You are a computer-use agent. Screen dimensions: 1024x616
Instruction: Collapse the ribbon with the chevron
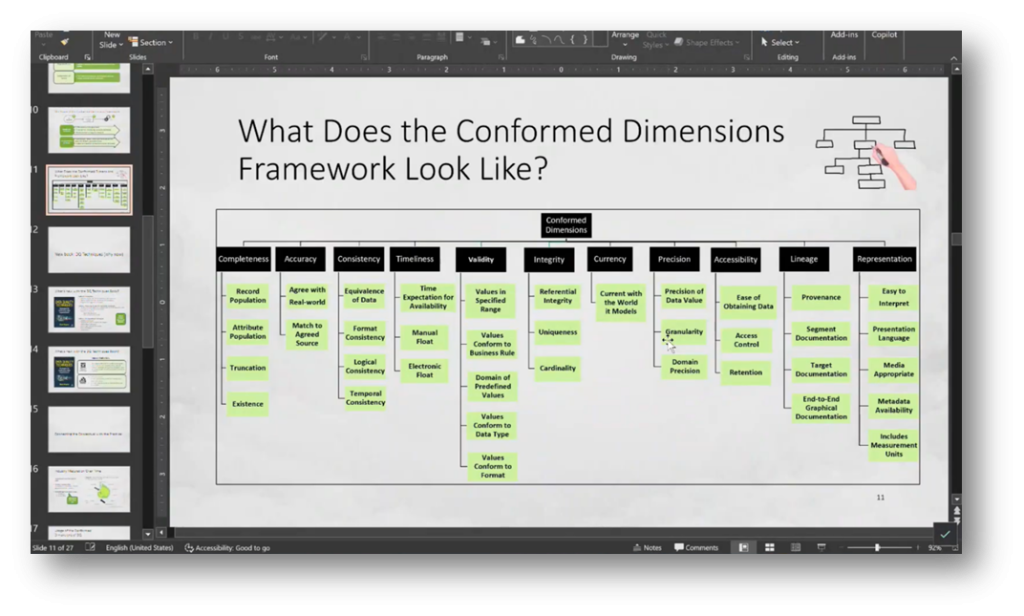[x=953, y=58]
